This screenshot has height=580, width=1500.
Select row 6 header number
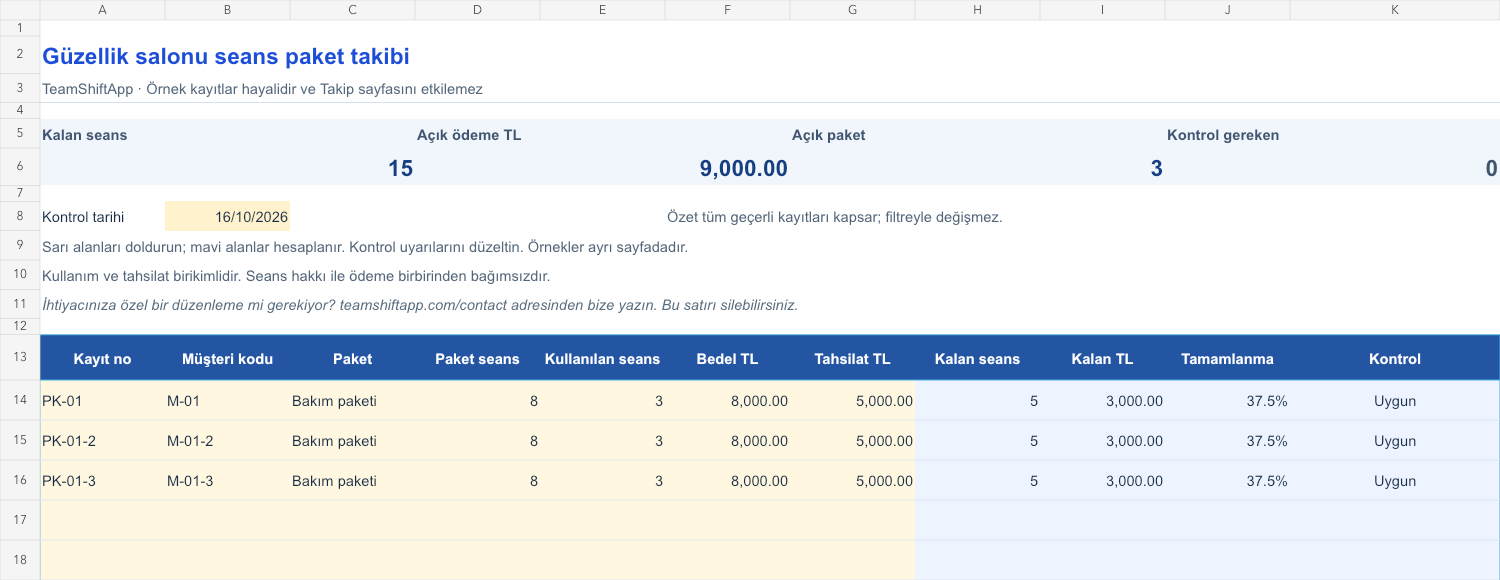click(20, 167)
